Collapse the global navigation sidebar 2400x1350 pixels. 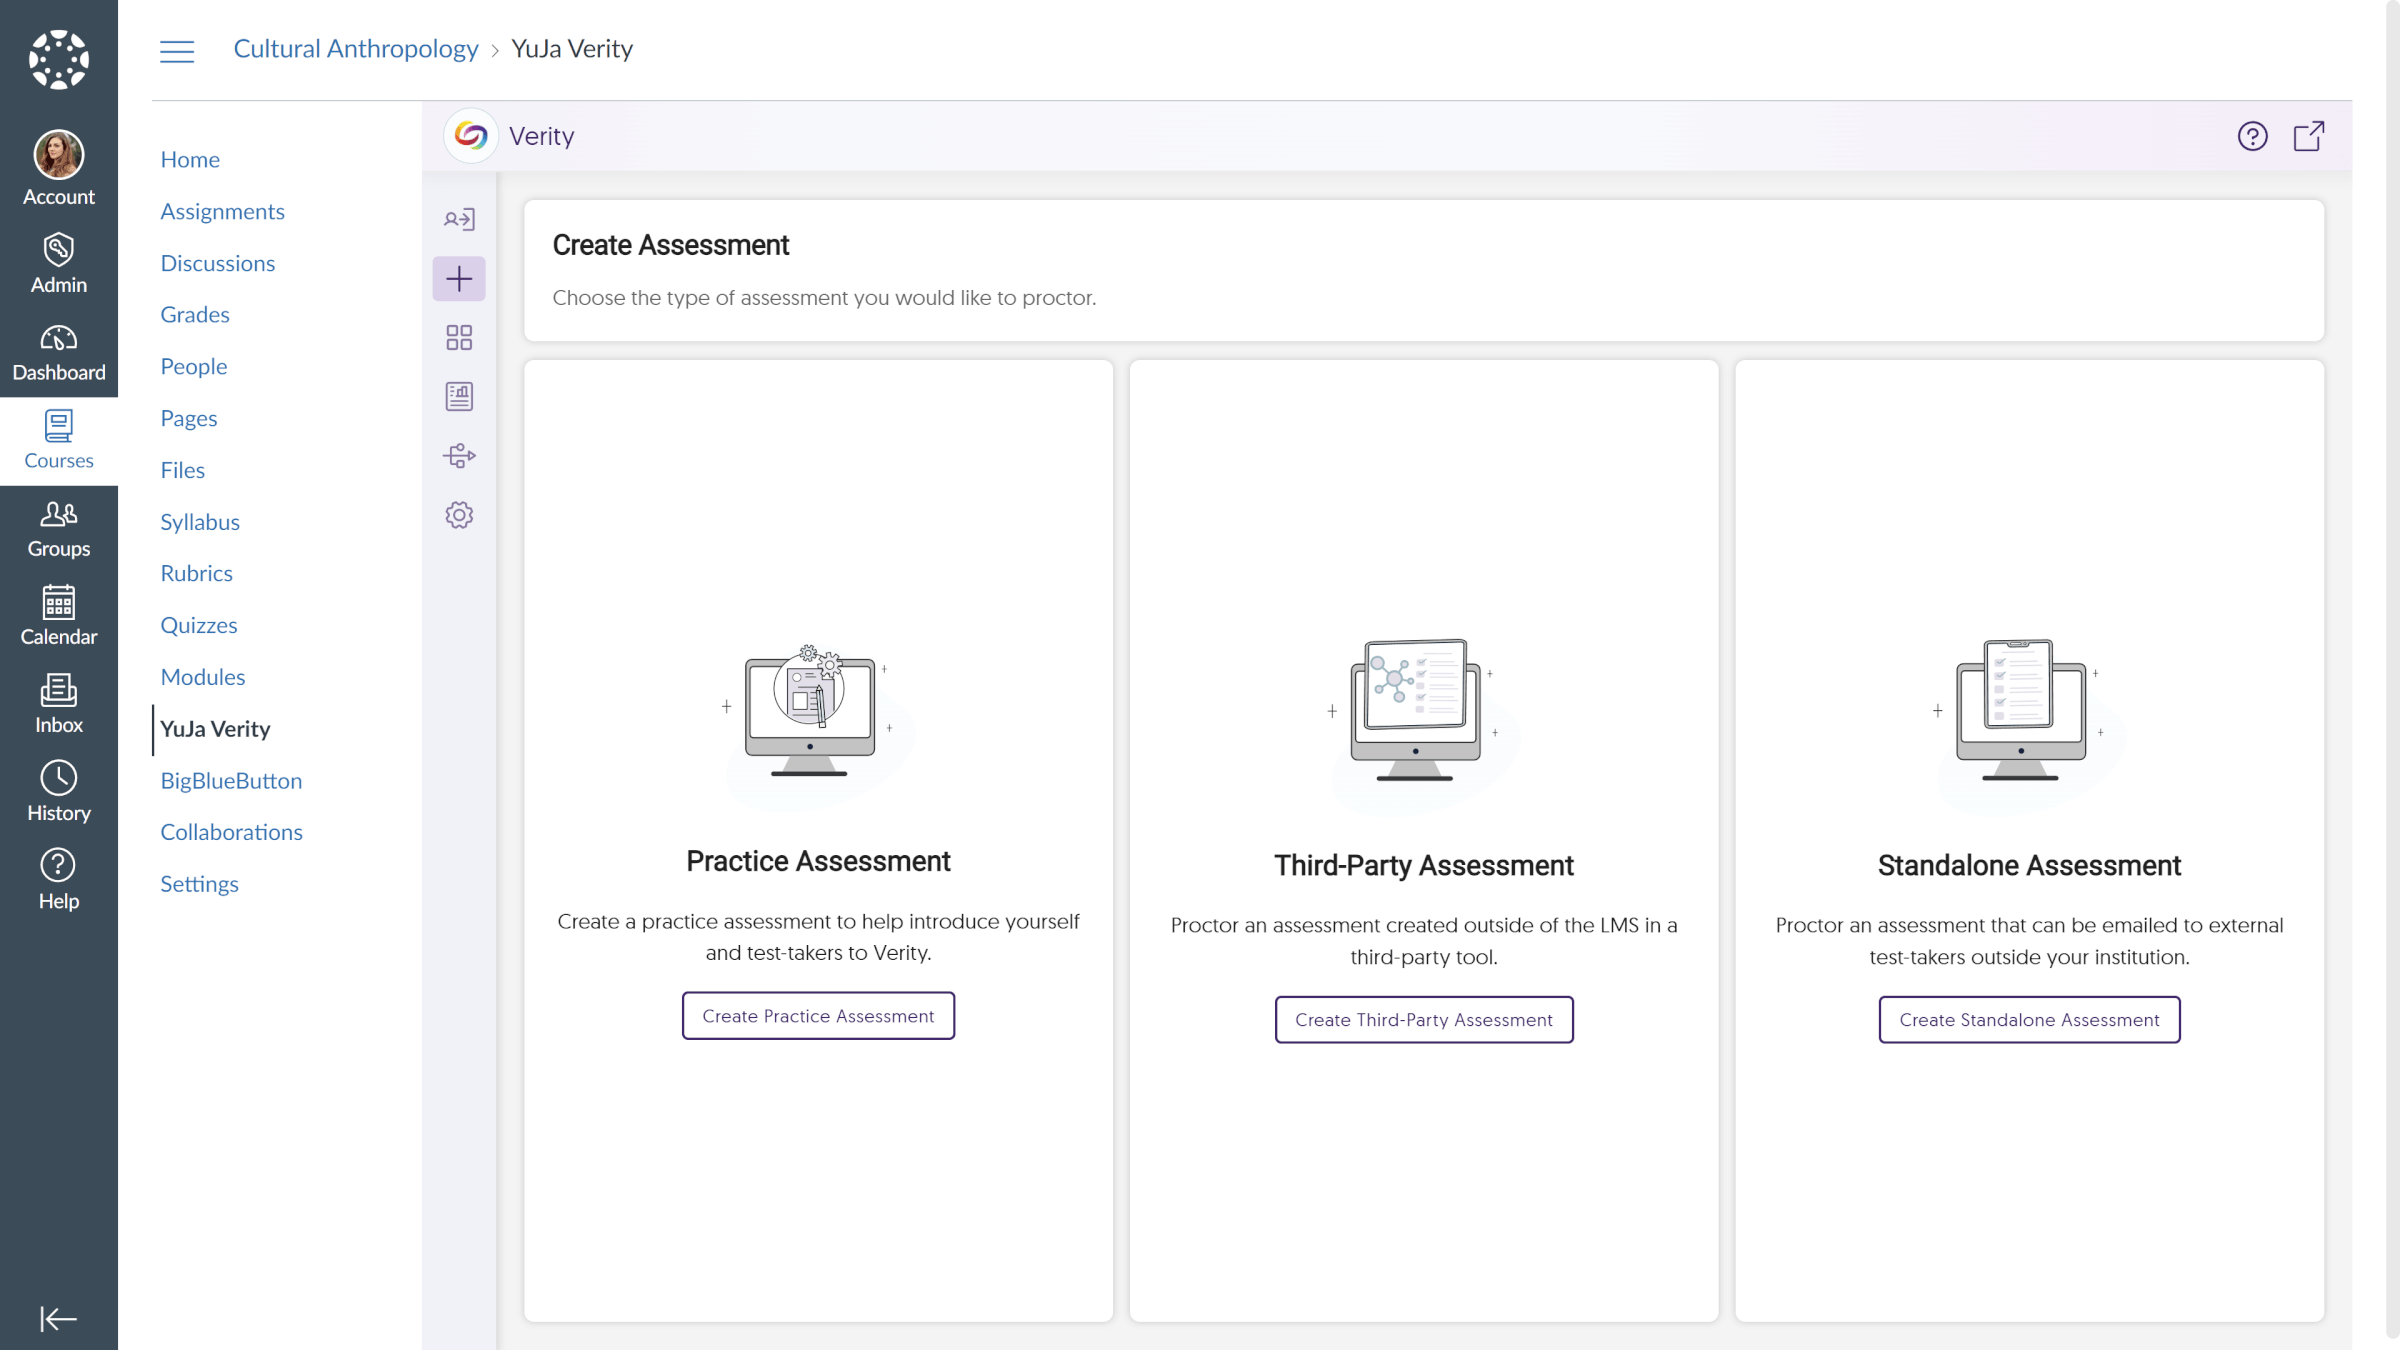pyautogui.click(x=58, y=1319)
